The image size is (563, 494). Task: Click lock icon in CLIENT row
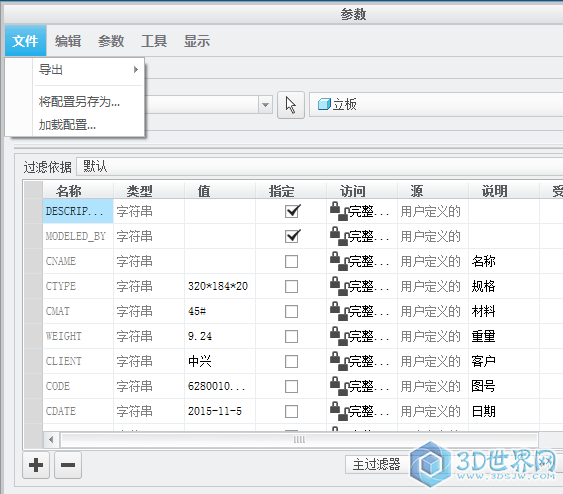click(339, 361)
